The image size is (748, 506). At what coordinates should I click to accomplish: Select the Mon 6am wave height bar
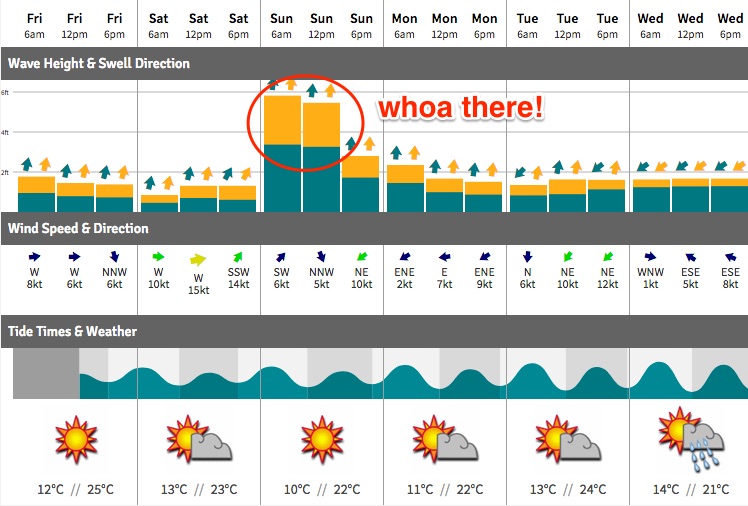click(405, 188)
